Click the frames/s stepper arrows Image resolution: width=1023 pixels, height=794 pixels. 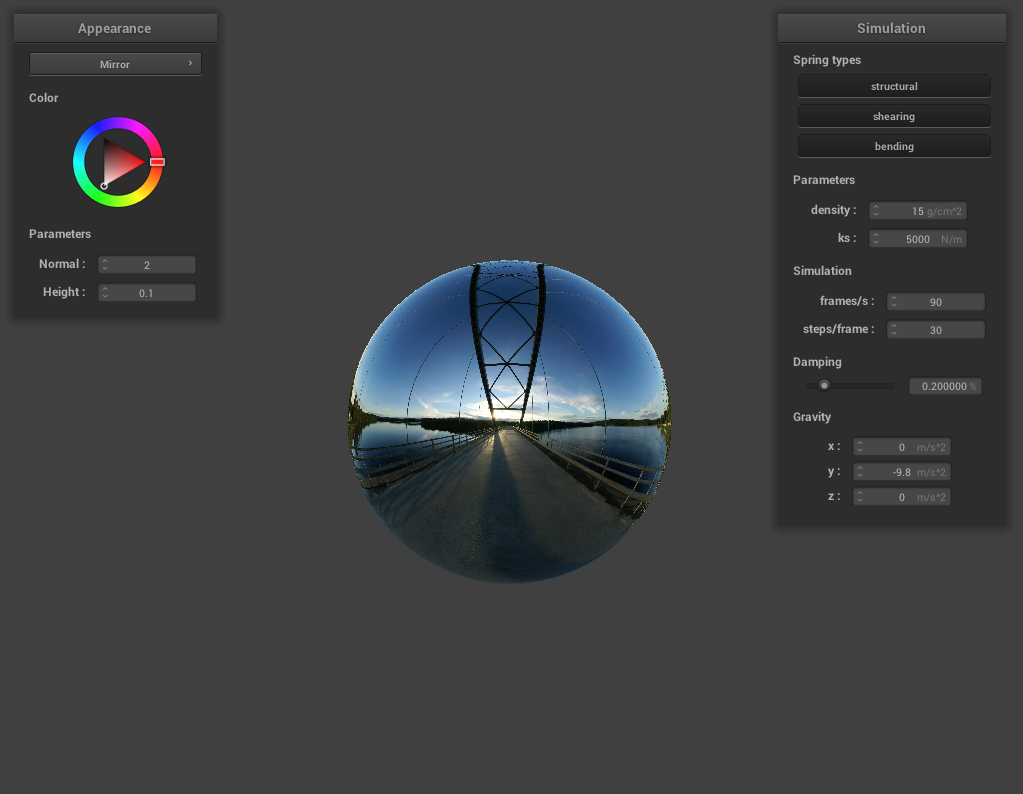tap(894, 301)
